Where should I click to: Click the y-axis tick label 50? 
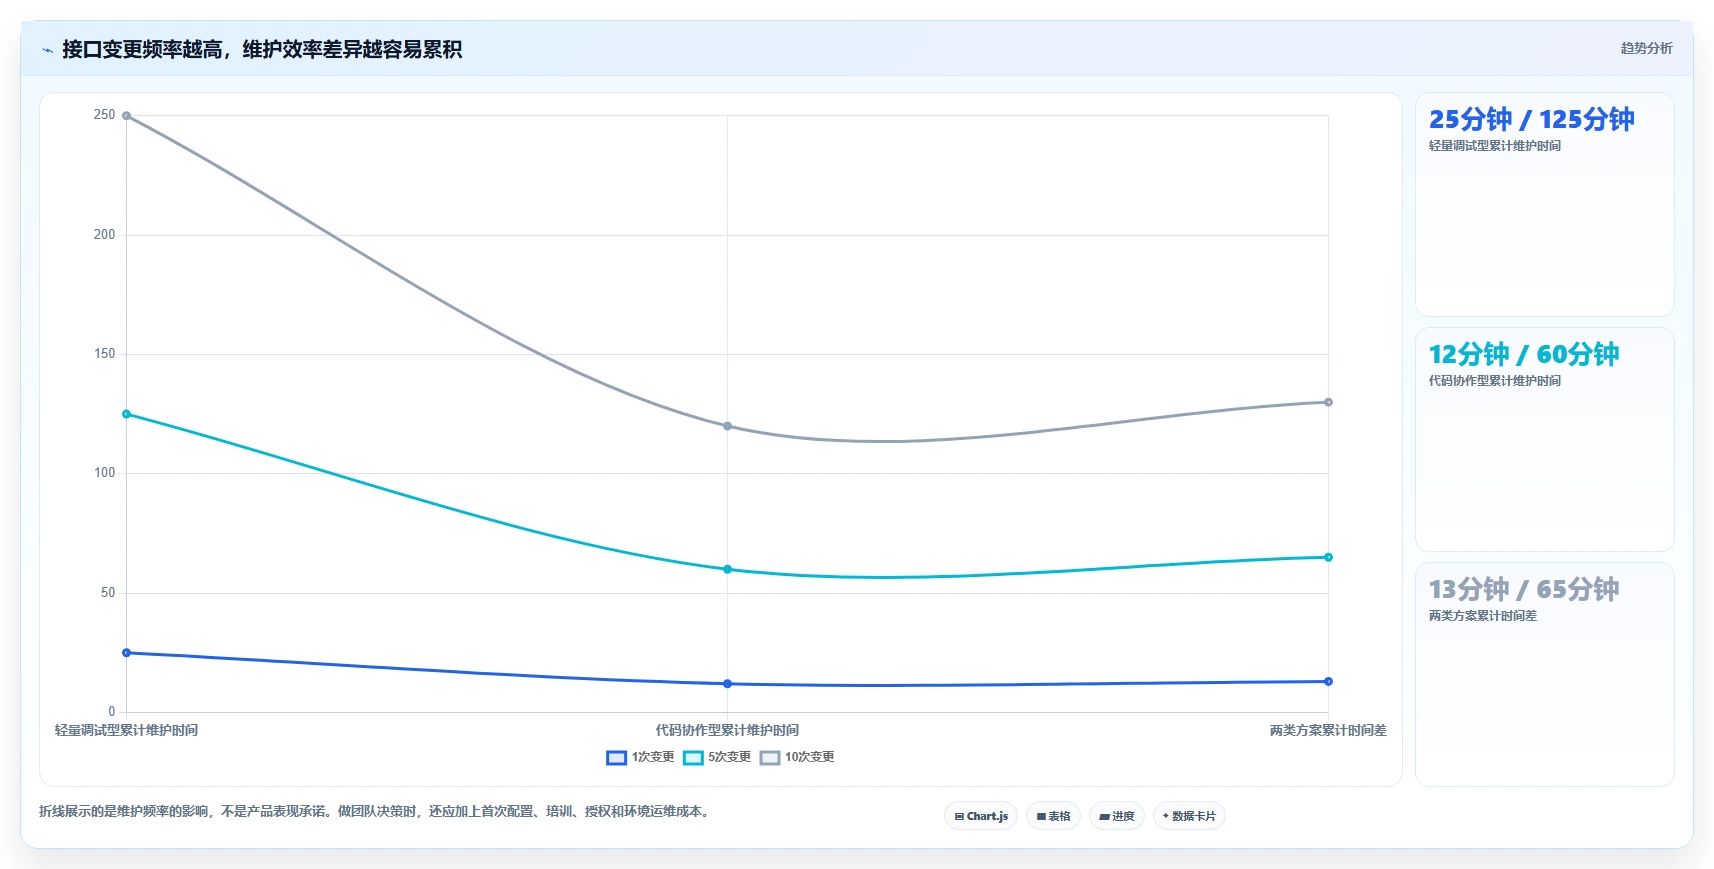108,592
